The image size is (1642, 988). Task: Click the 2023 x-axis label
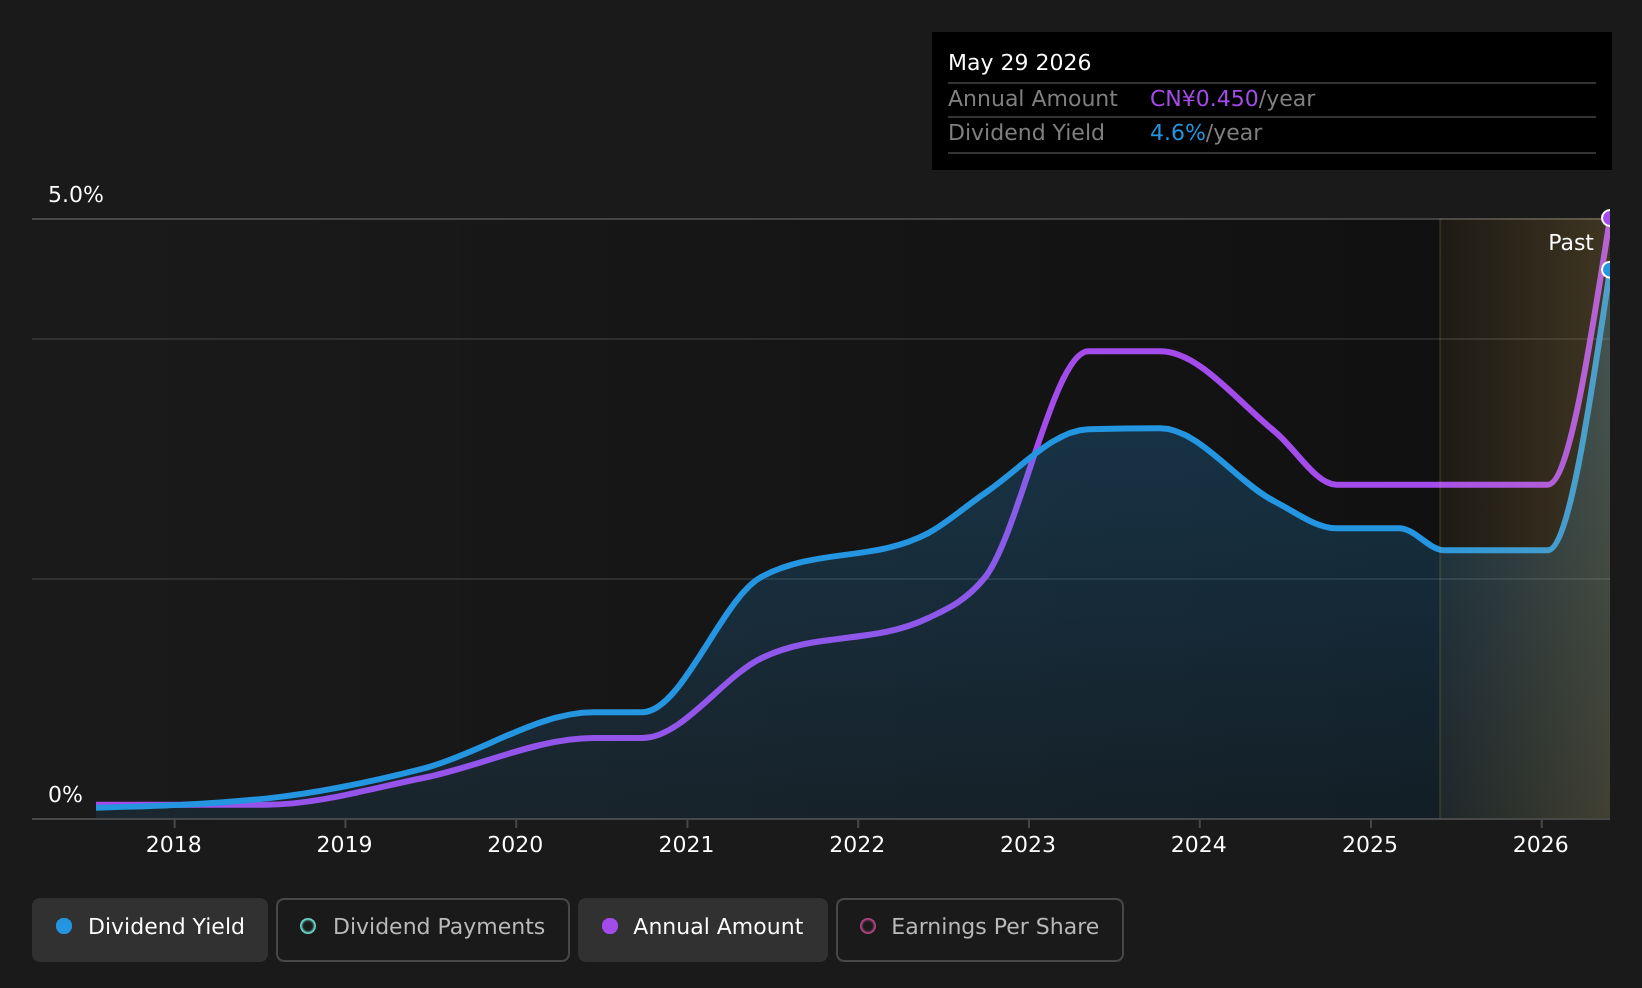1028,845
